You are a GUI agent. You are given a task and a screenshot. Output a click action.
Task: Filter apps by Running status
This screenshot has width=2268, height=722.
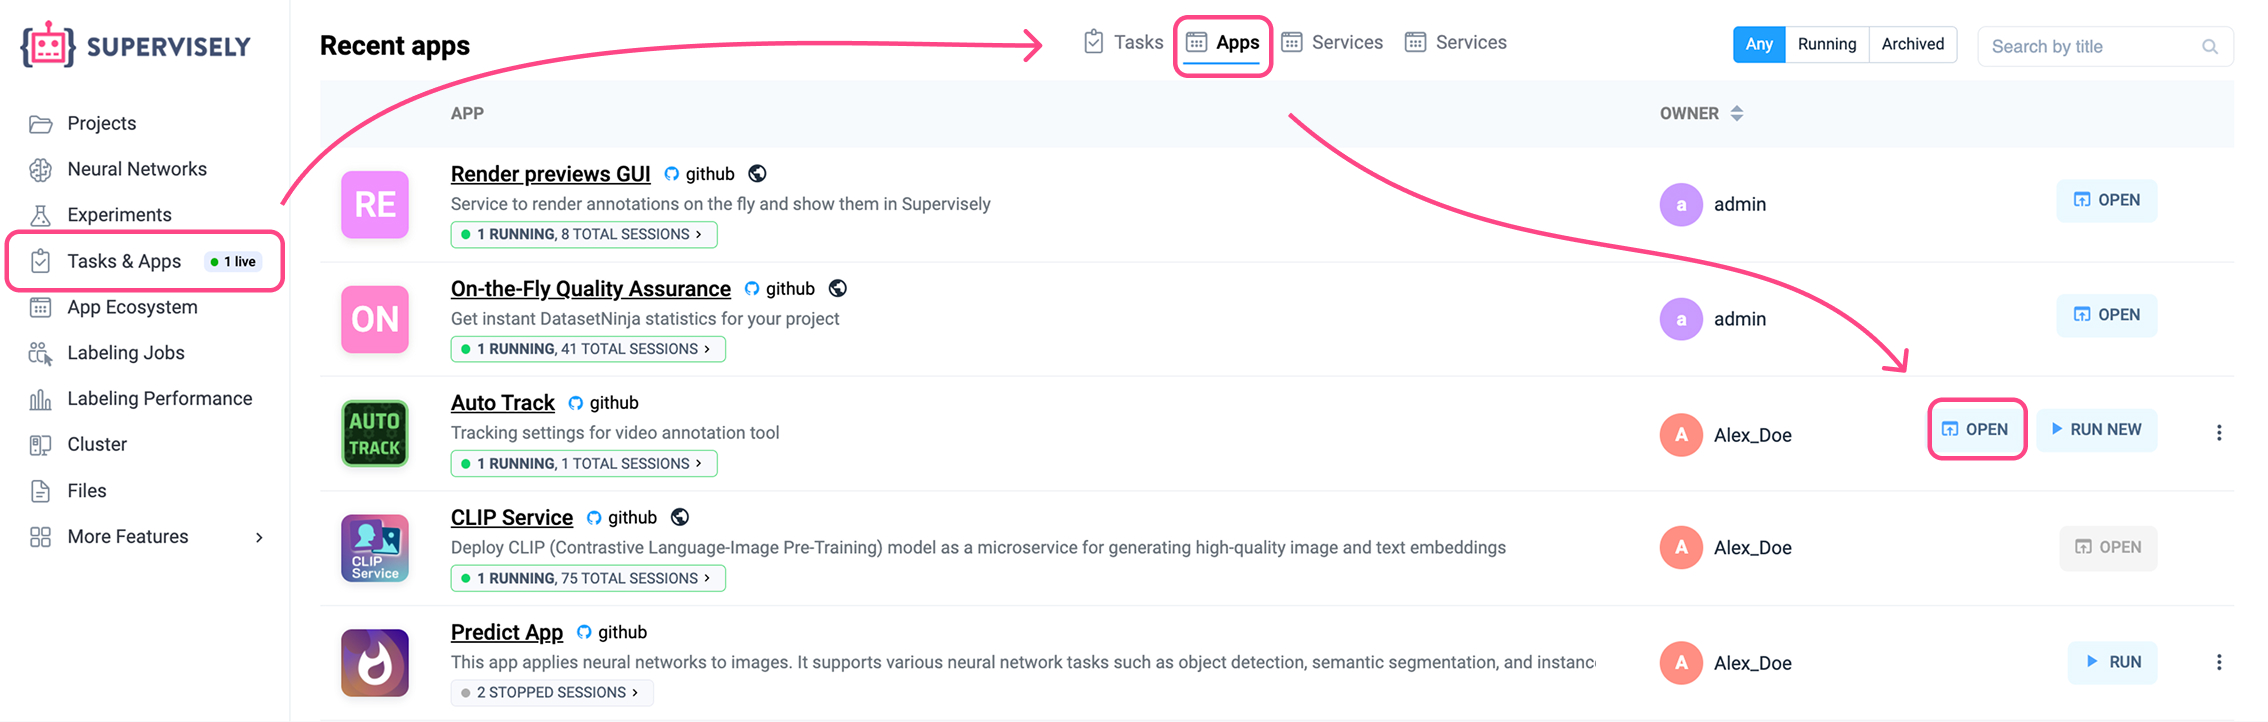point(1826,44)
